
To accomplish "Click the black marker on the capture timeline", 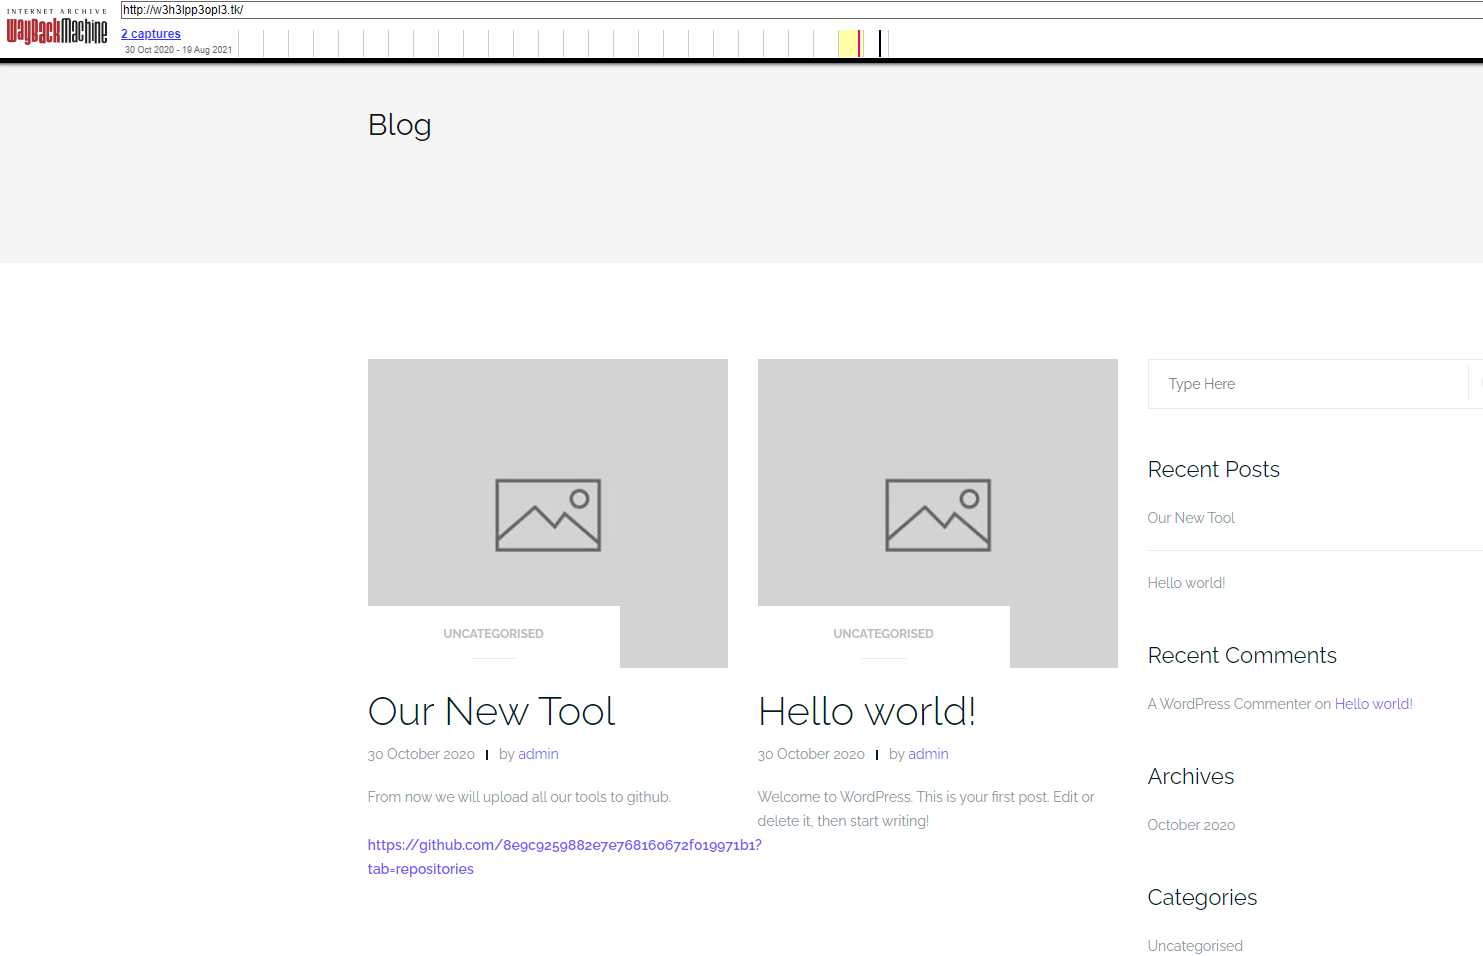I will click(x=880, y=43).
